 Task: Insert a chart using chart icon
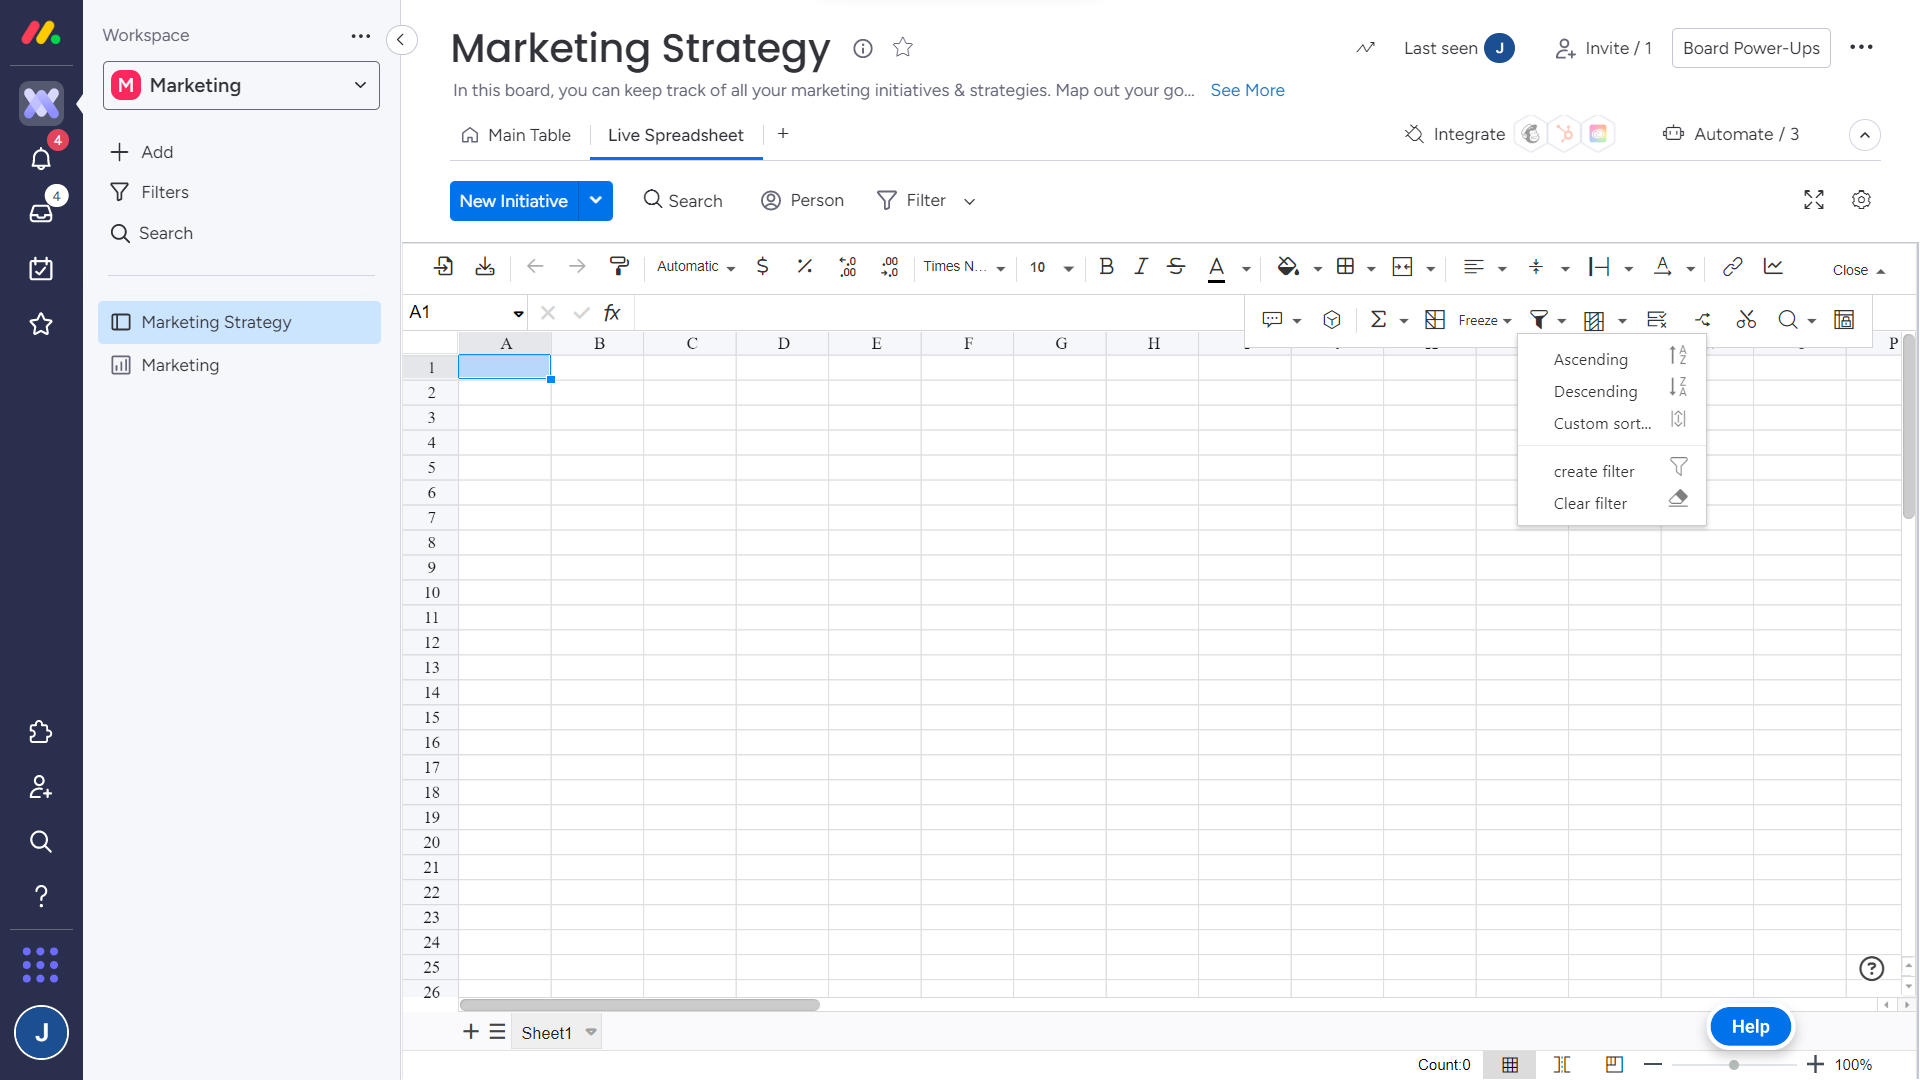1773,266
